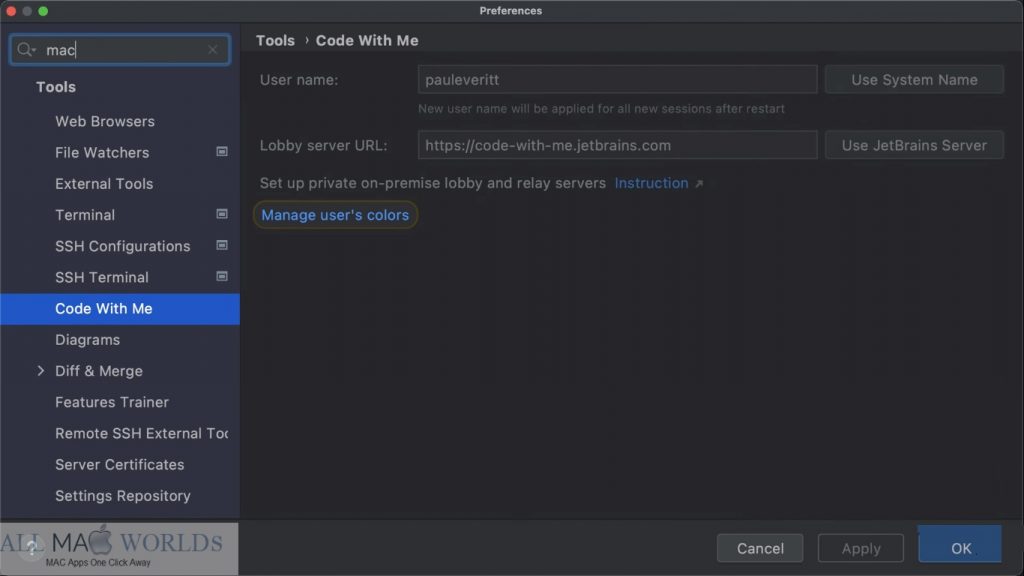1024x576 pixels.
Task: Open Diagrams settings
Action: coord(88,340)
